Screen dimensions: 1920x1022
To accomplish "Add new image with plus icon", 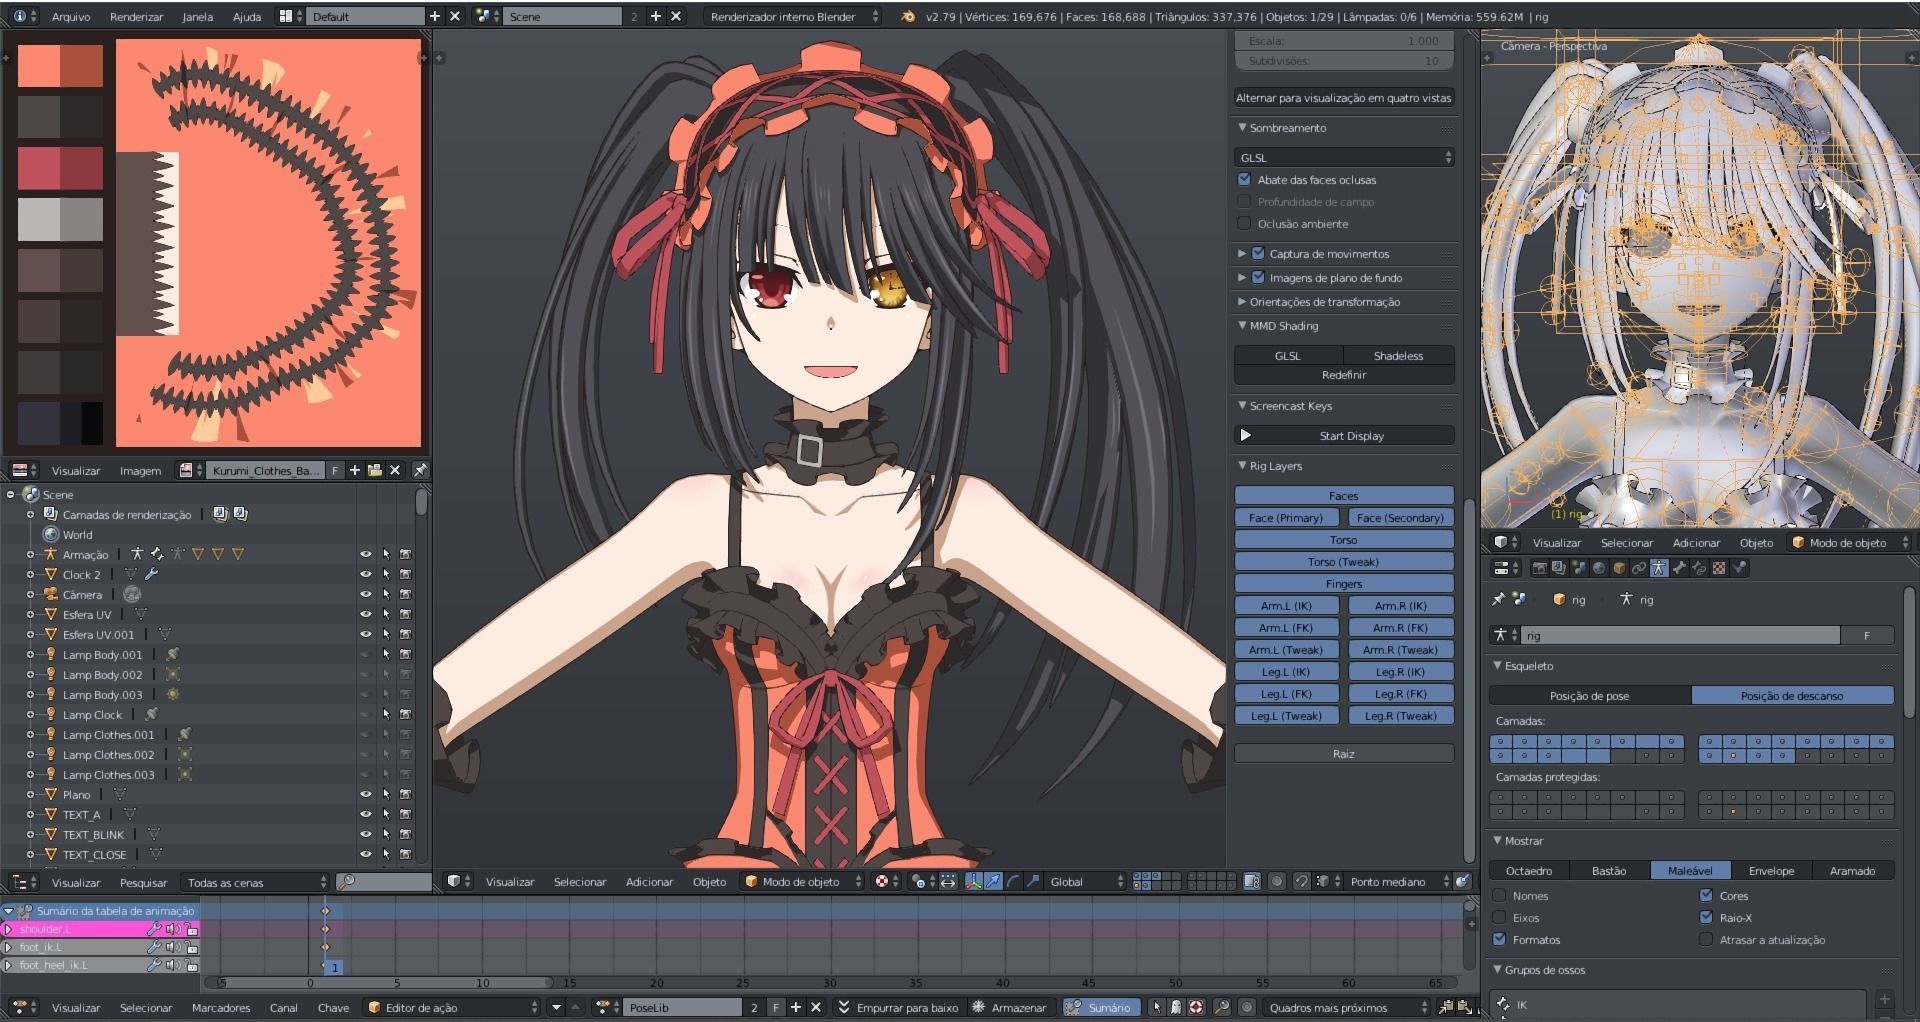I will click(x=355, y=470).
